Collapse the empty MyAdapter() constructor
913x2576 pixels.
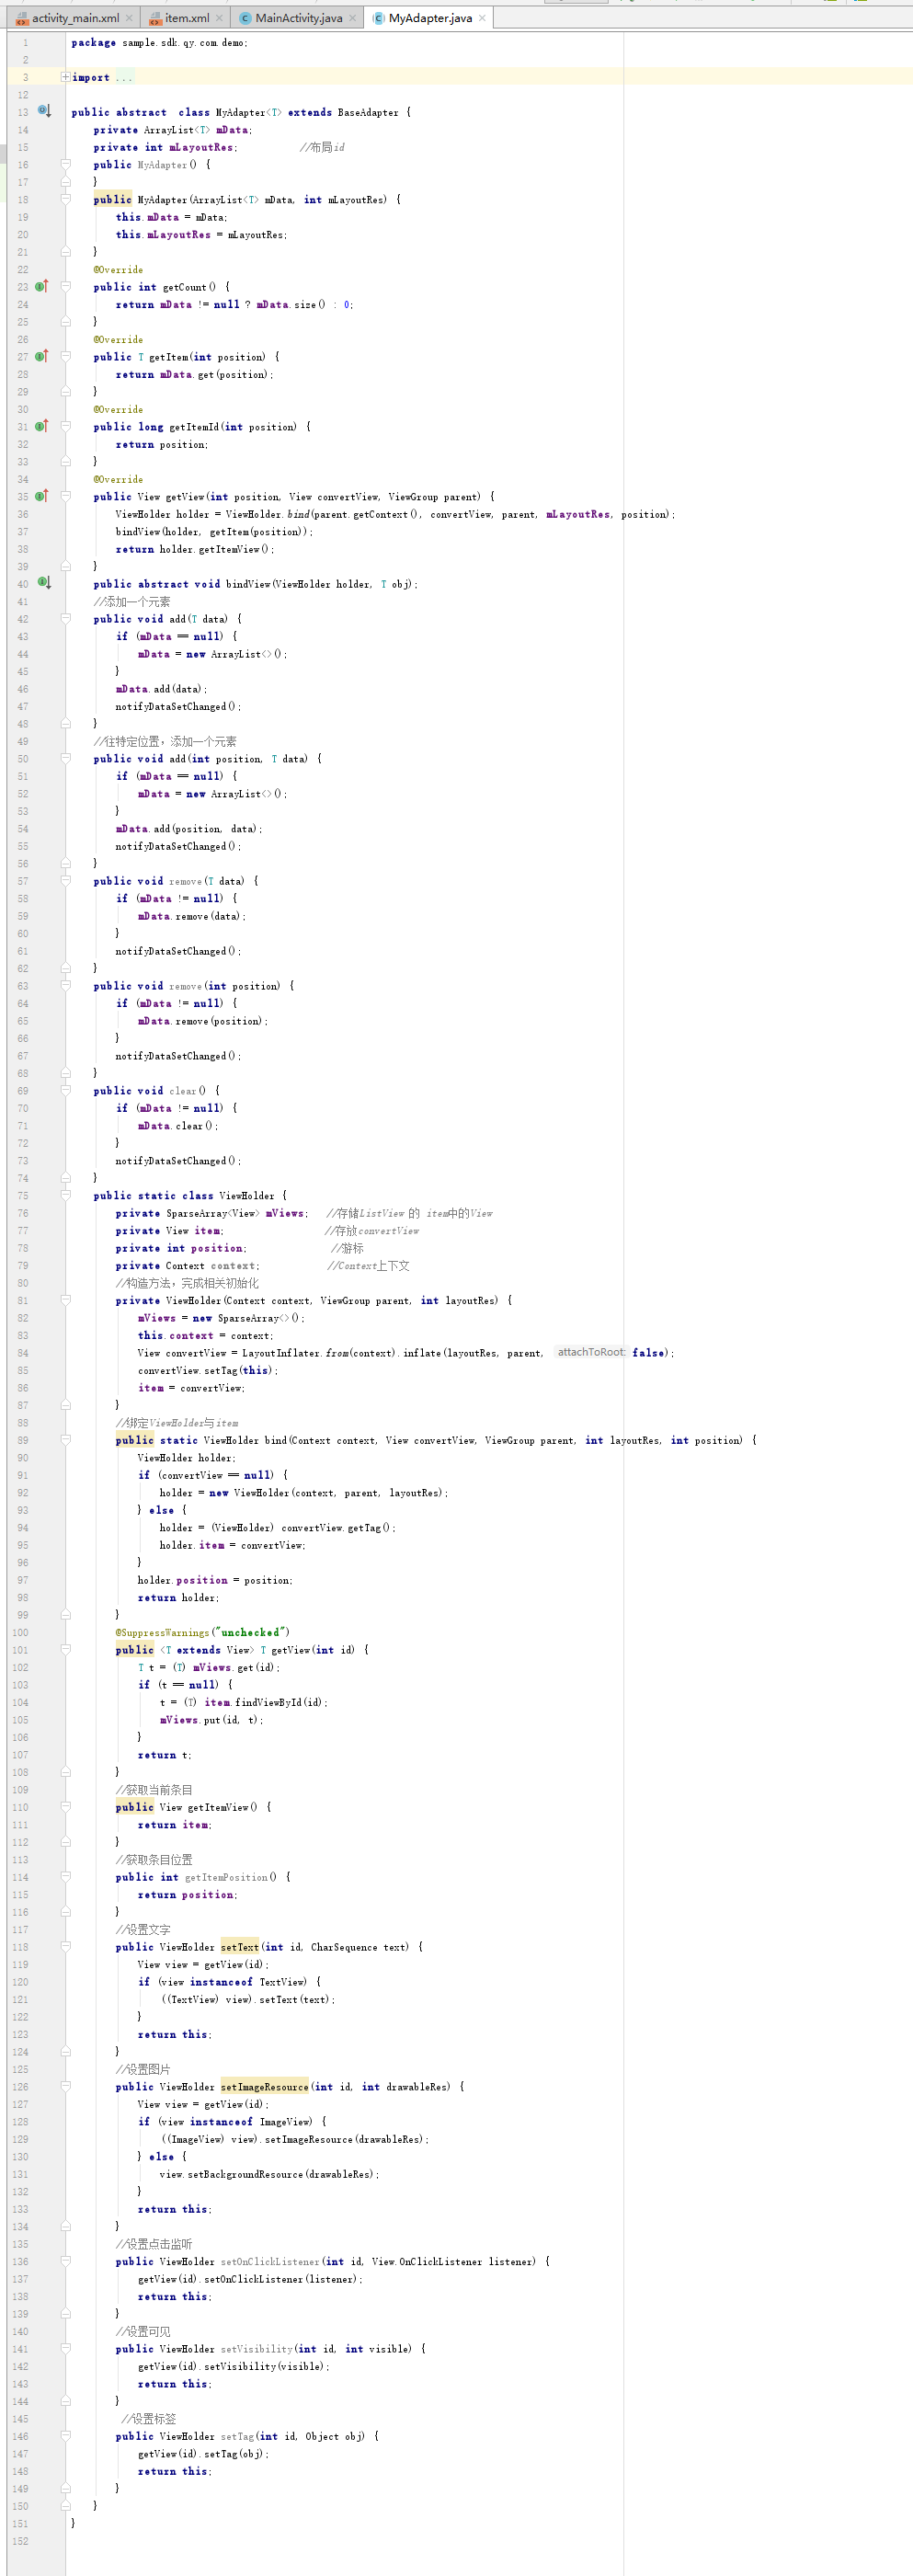tap(65, 164)
